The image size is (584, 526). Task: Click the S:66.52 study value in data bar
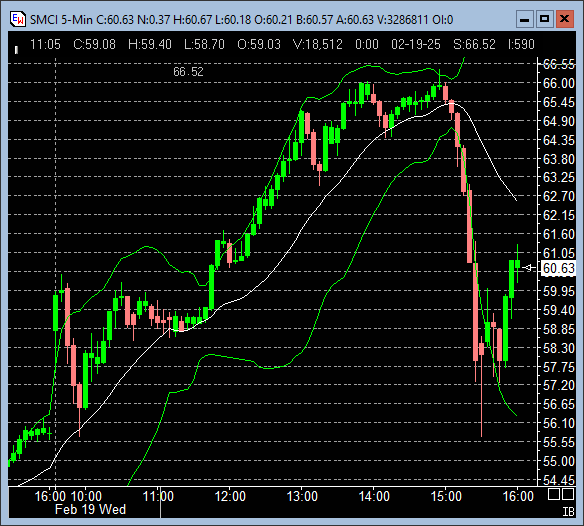pos(474,45)
